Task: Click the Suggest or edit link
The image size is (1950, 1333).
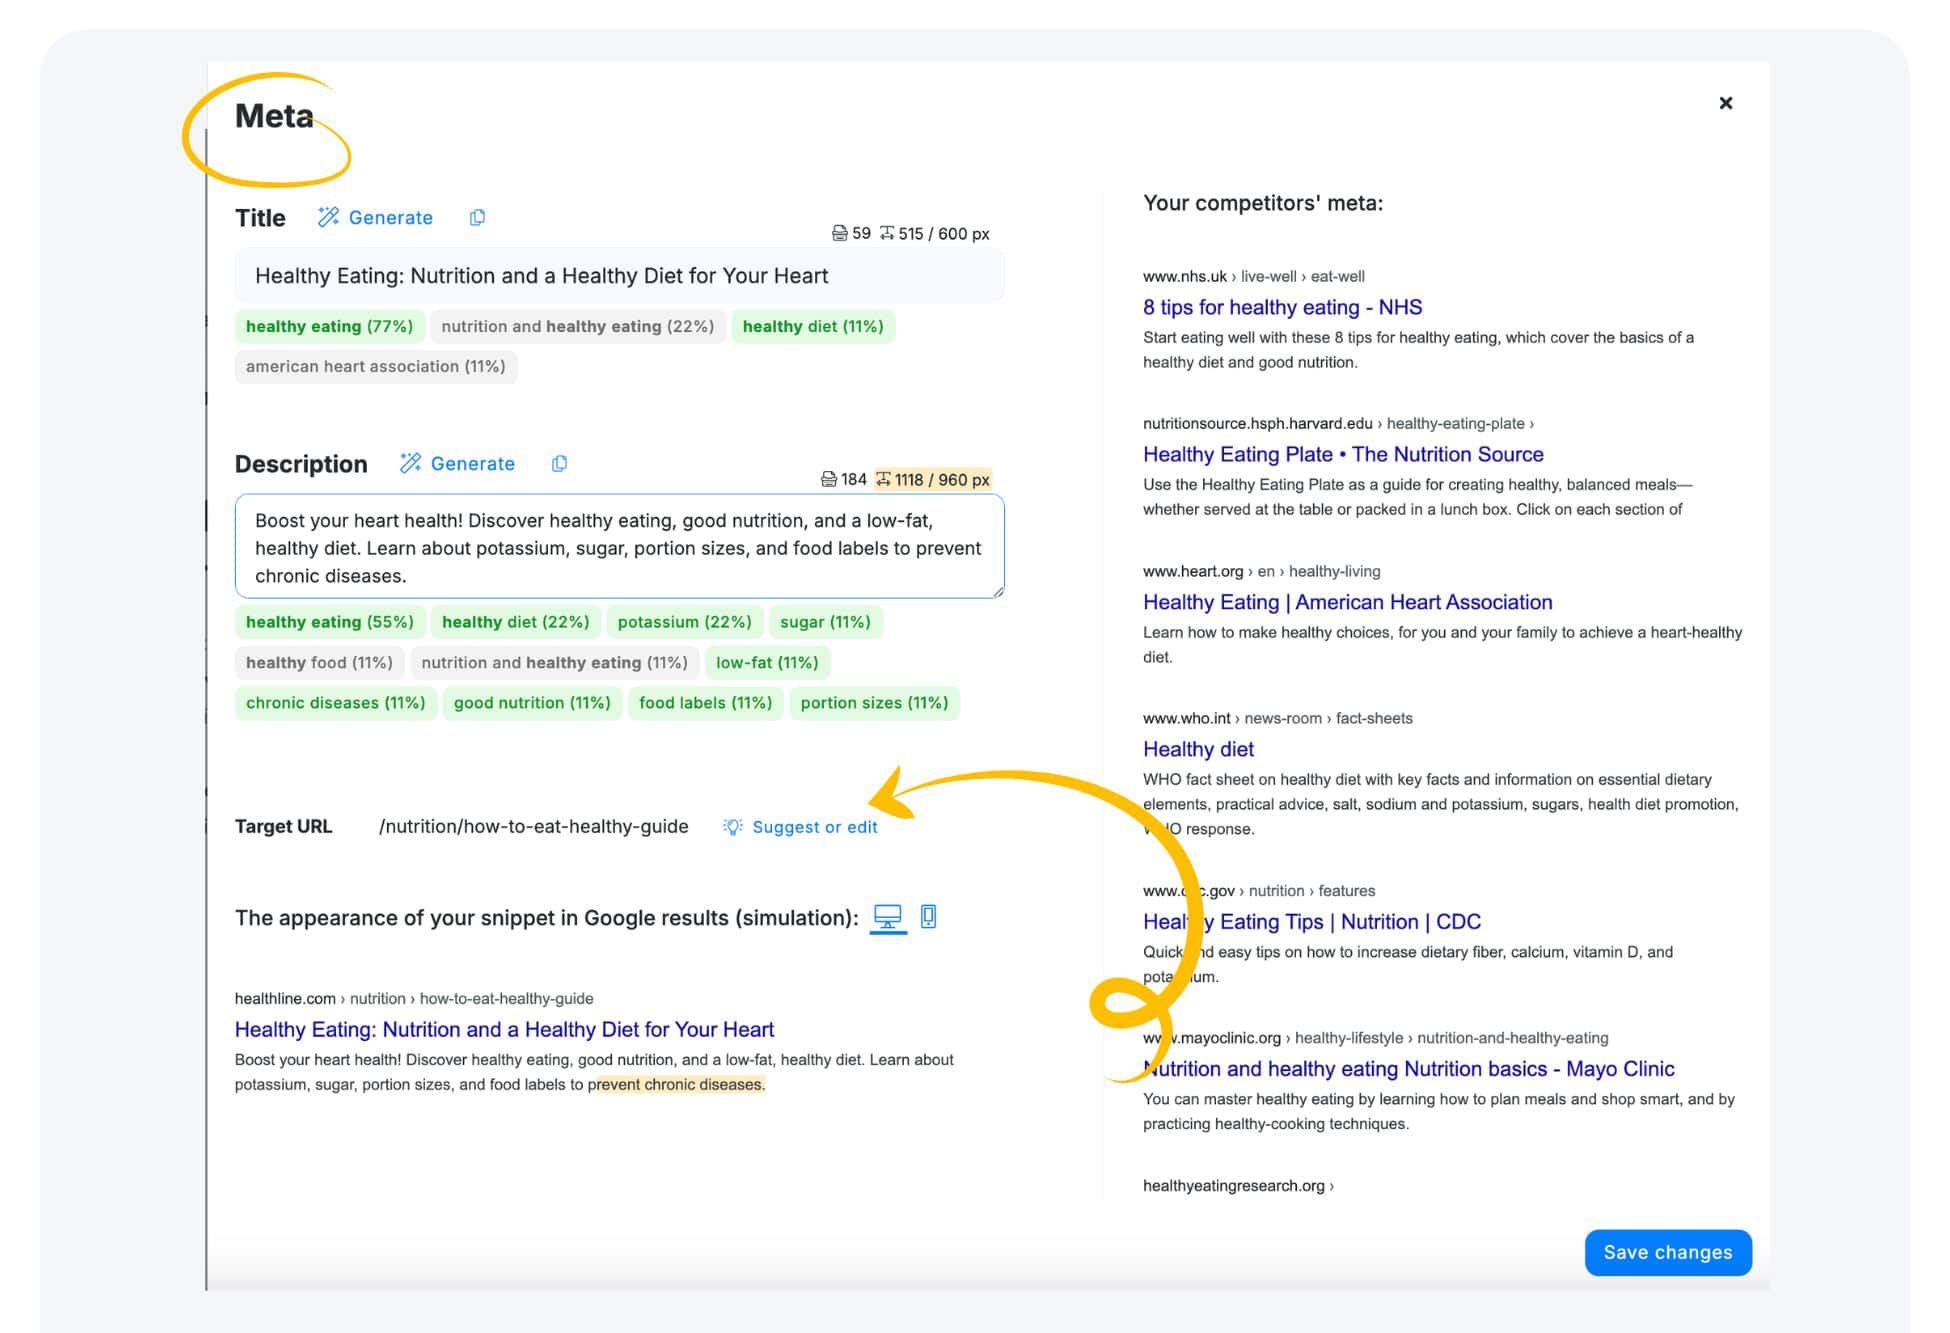Action: [x=815, y=827]
